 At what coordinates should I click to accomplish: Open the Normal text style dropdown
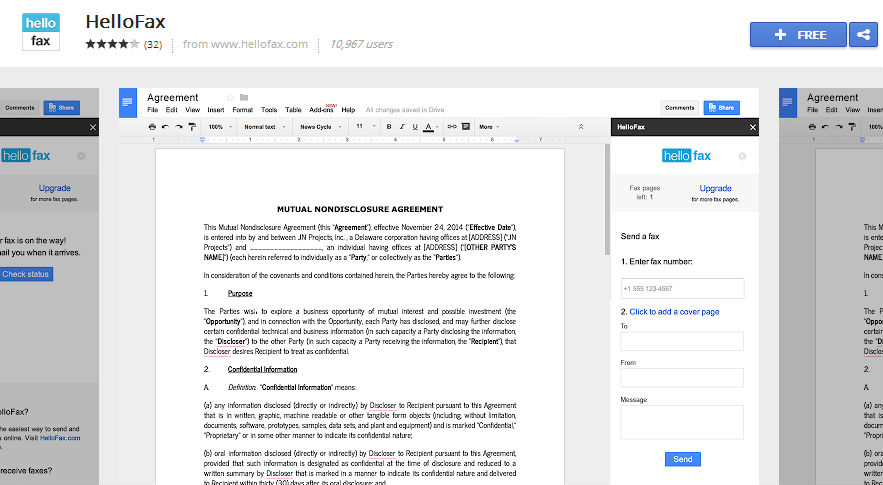coord(265,127)
